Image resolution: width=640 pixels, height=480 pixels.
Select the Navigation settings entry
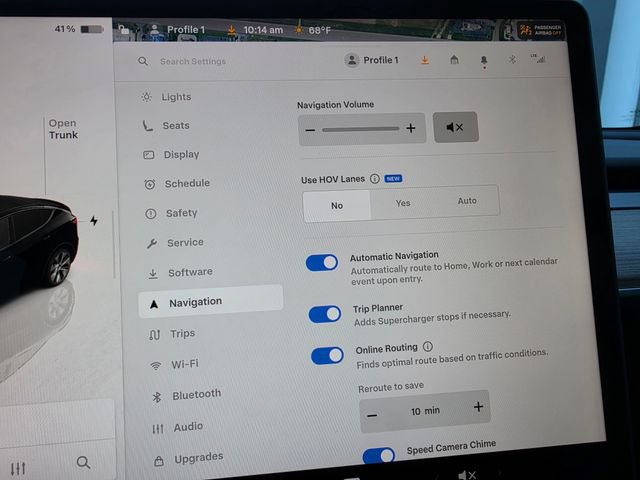(x=211, y=302)
